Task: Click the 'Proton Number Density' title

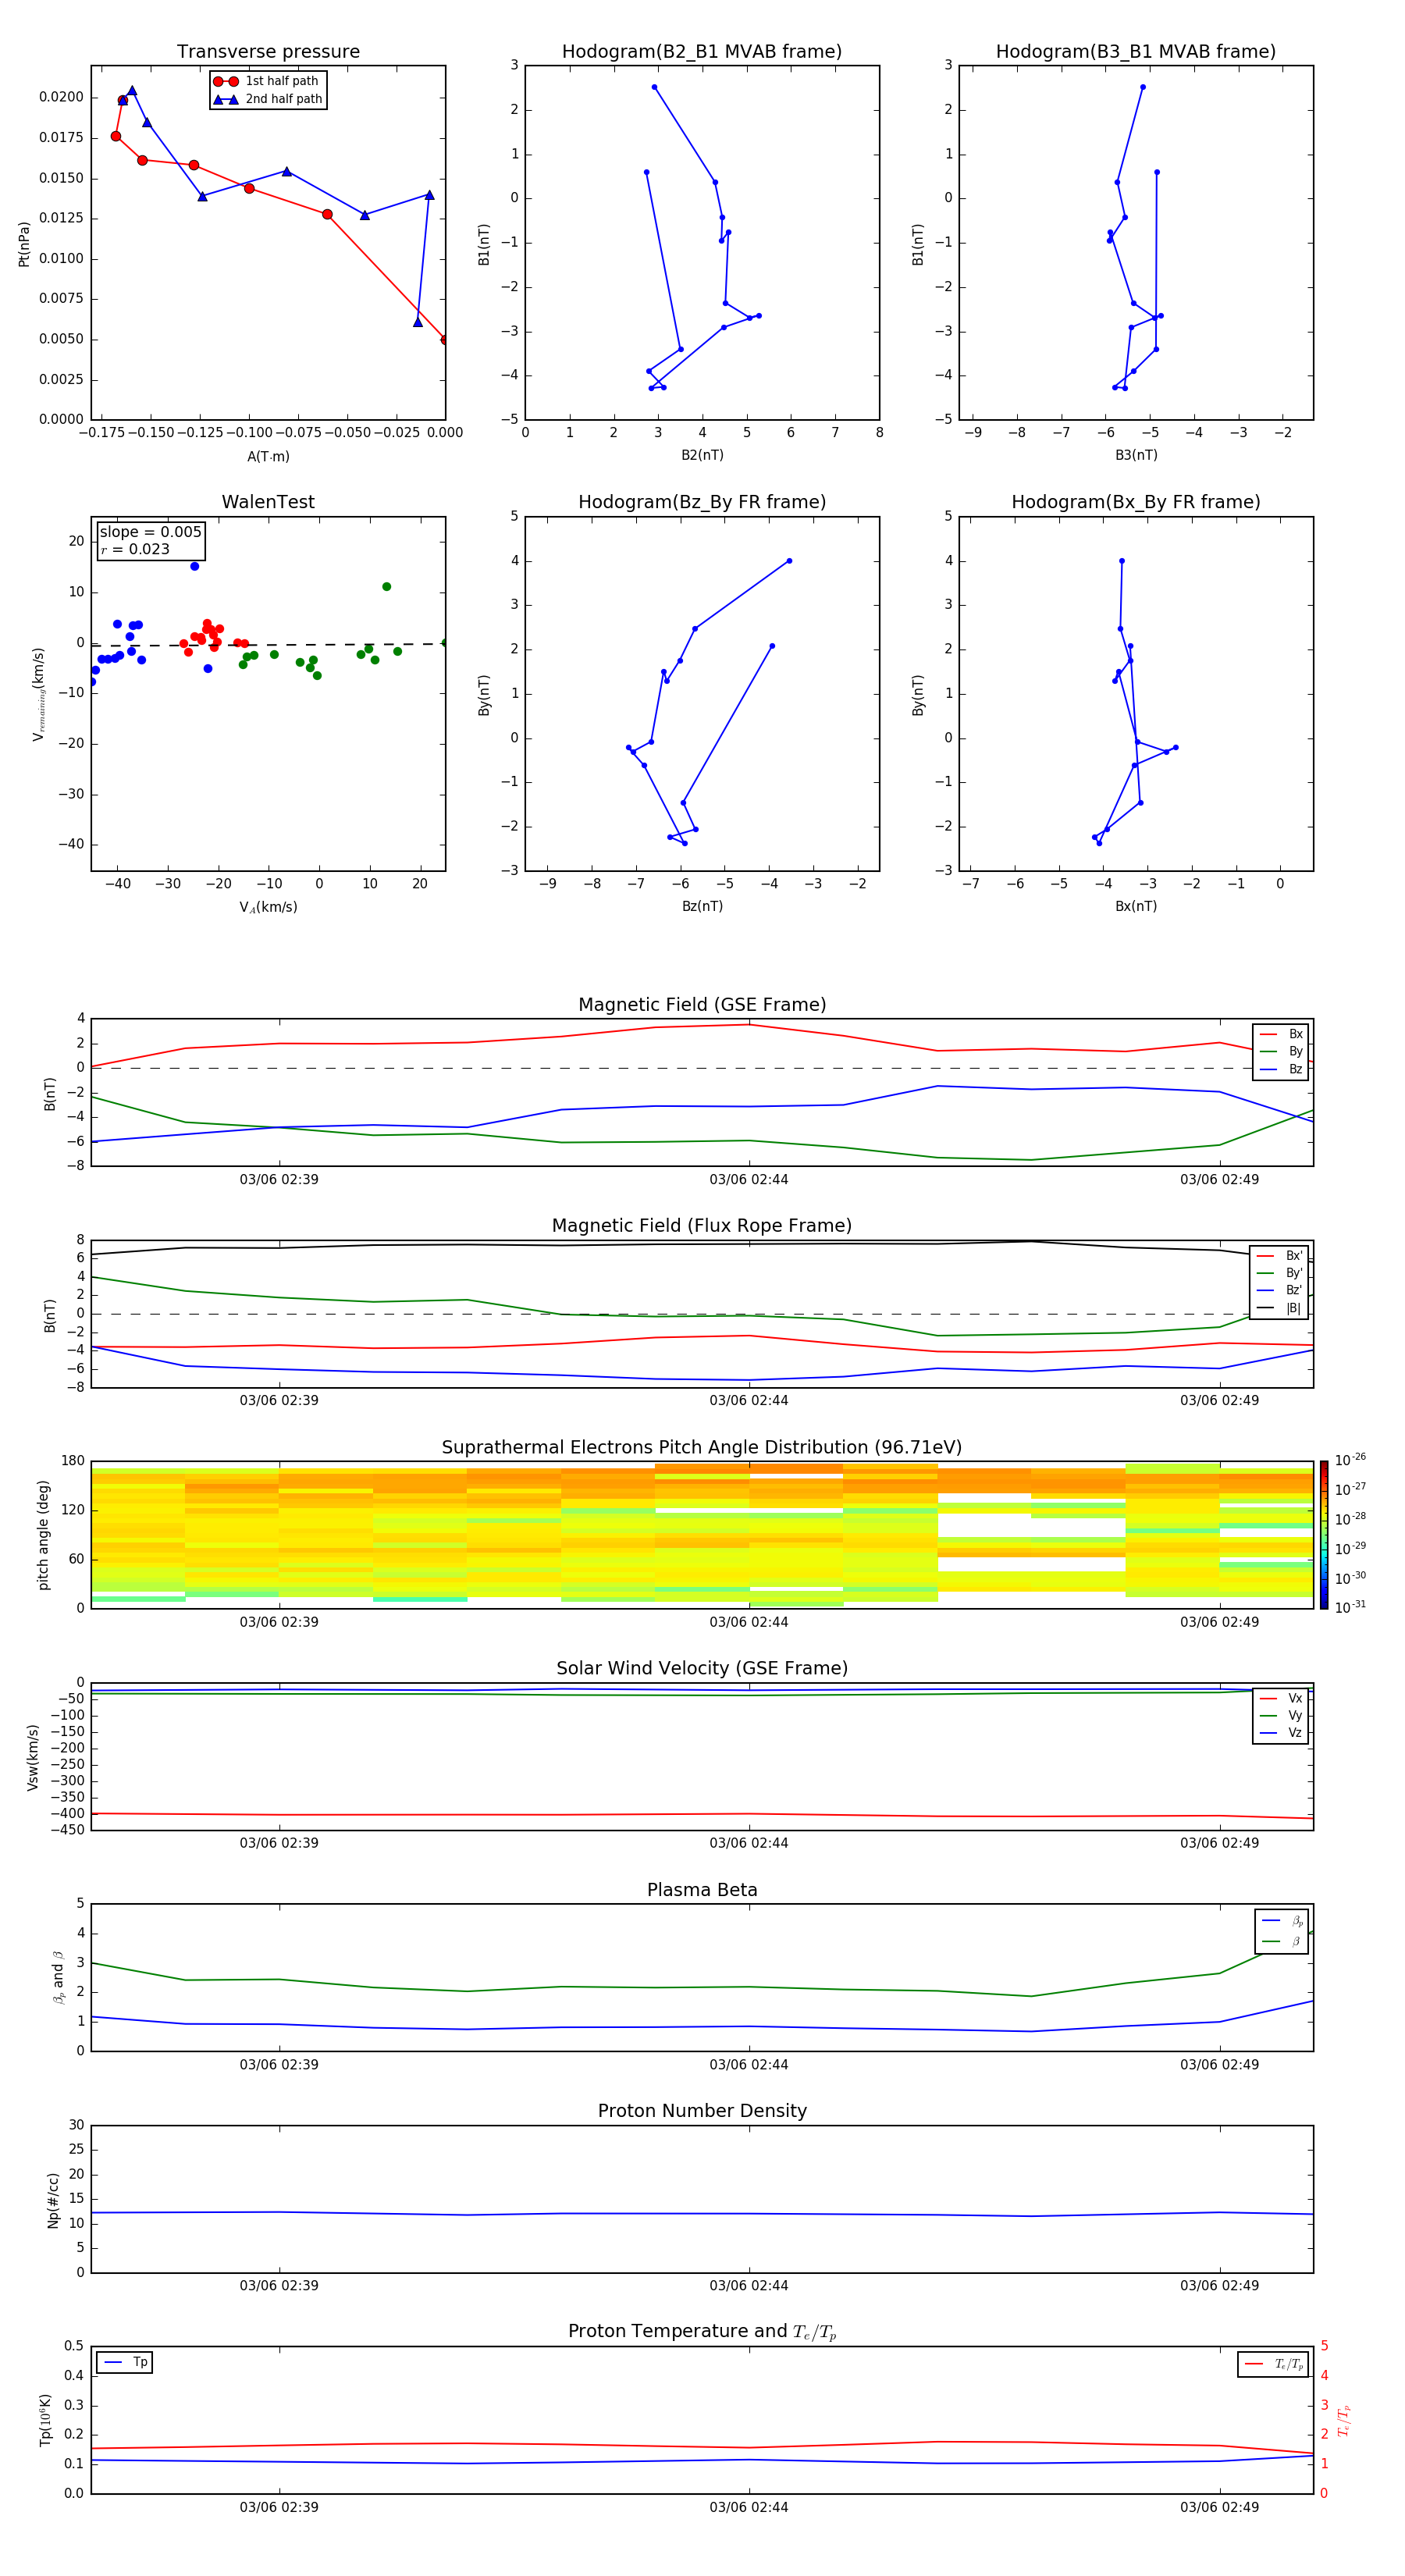Action: click(x=702, y=2111)
